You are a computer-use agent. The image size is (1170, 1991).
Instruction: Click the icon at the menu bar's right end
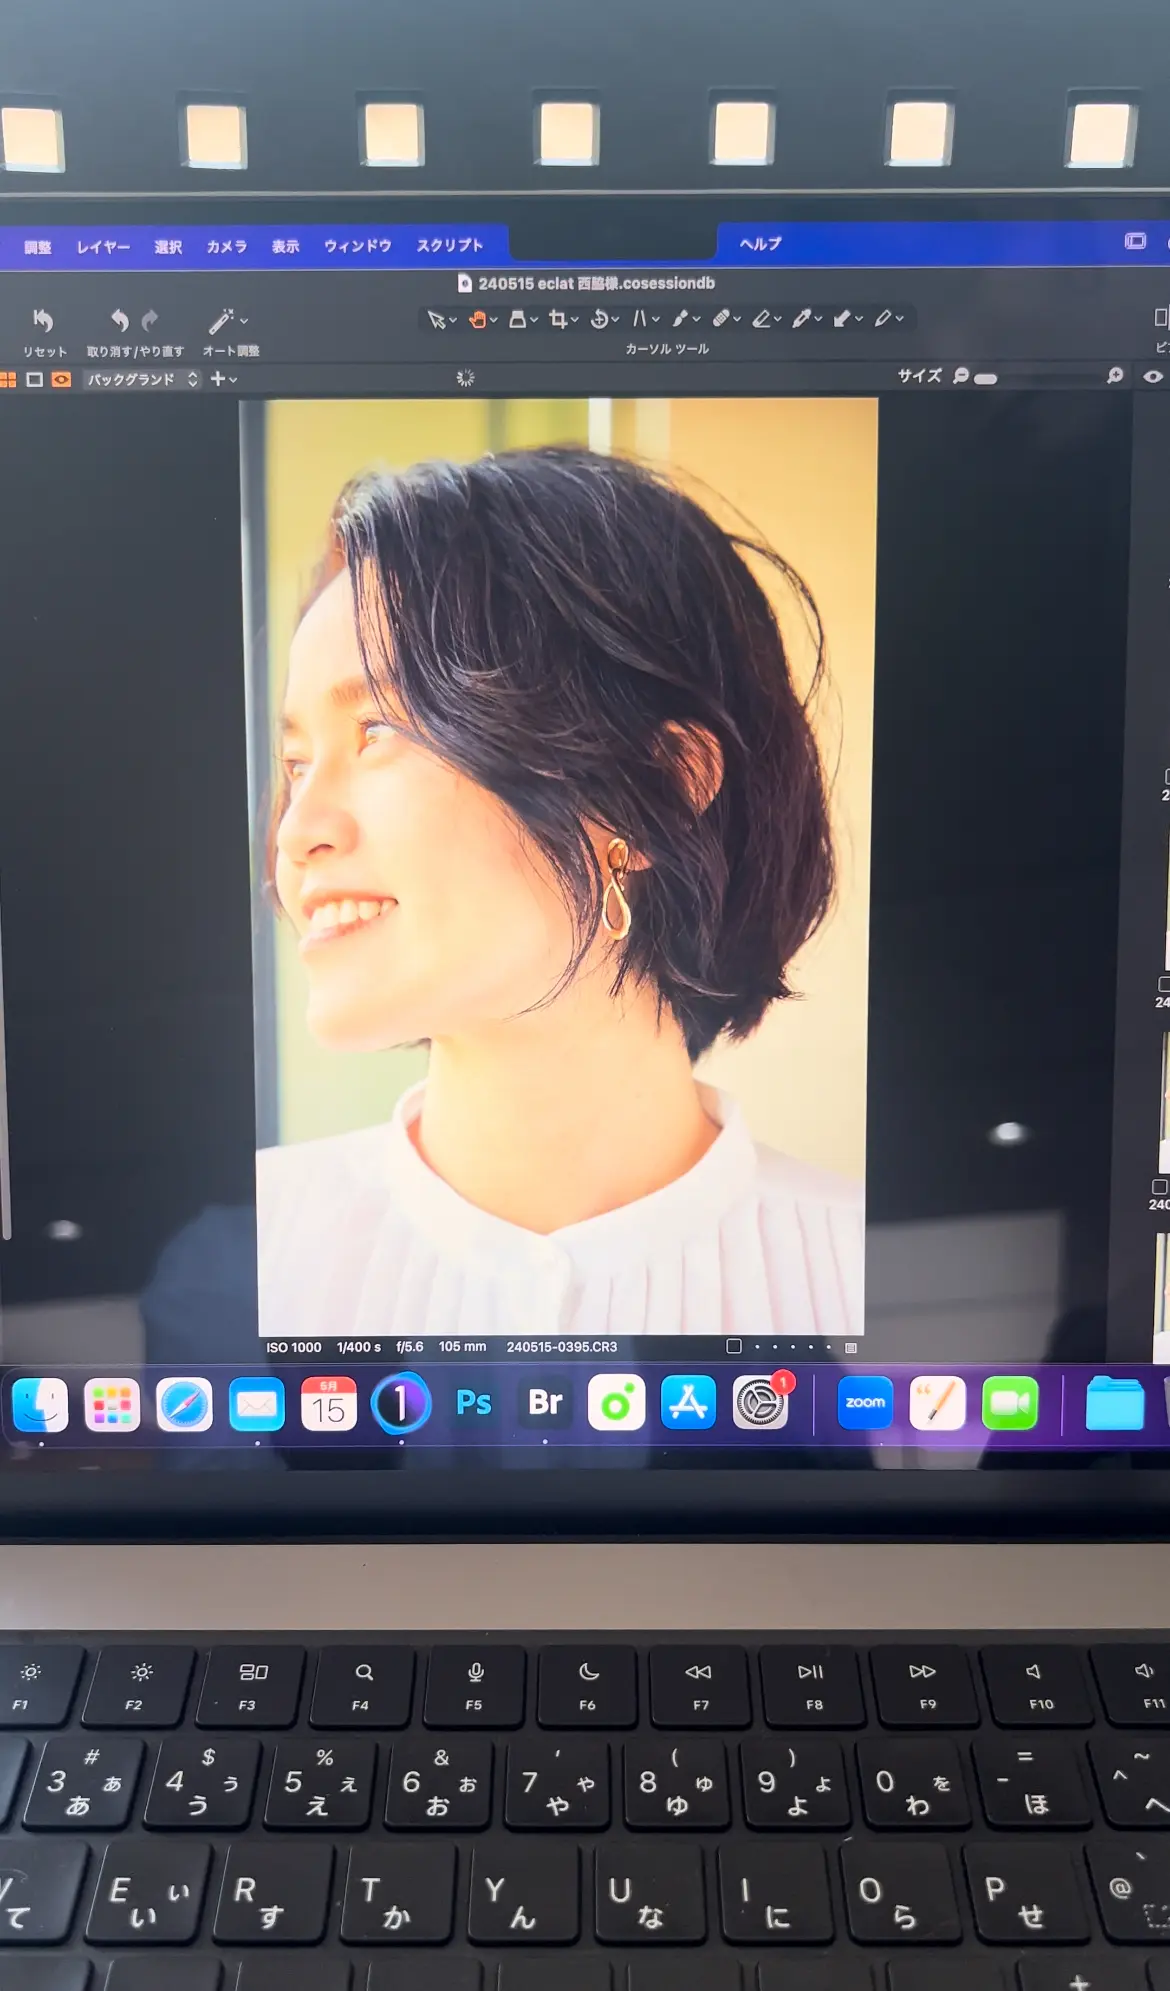[1135, 241]
